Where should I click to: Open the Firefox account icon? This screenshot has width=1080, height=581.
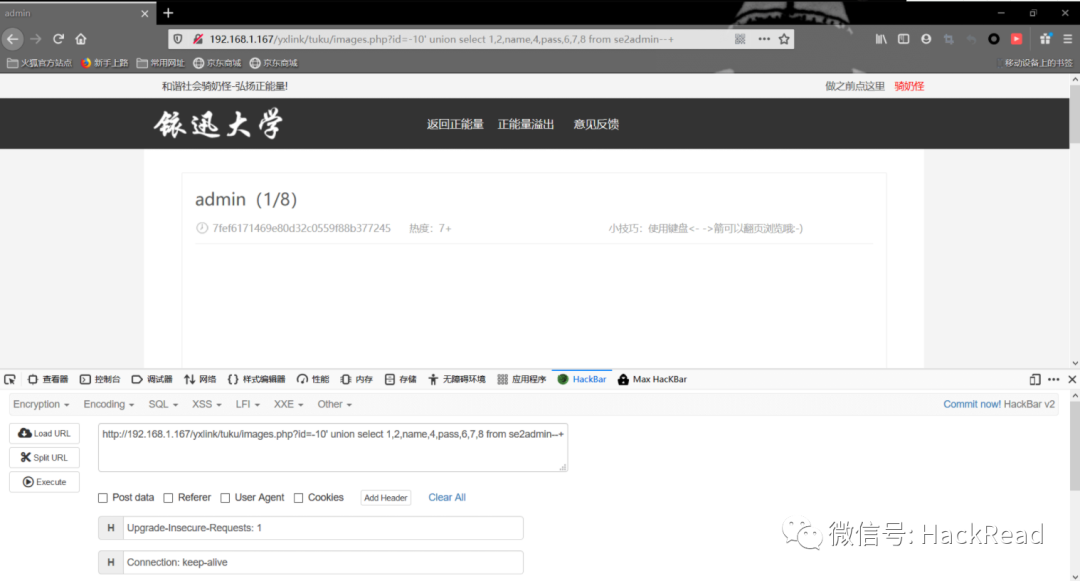[926, 39]
